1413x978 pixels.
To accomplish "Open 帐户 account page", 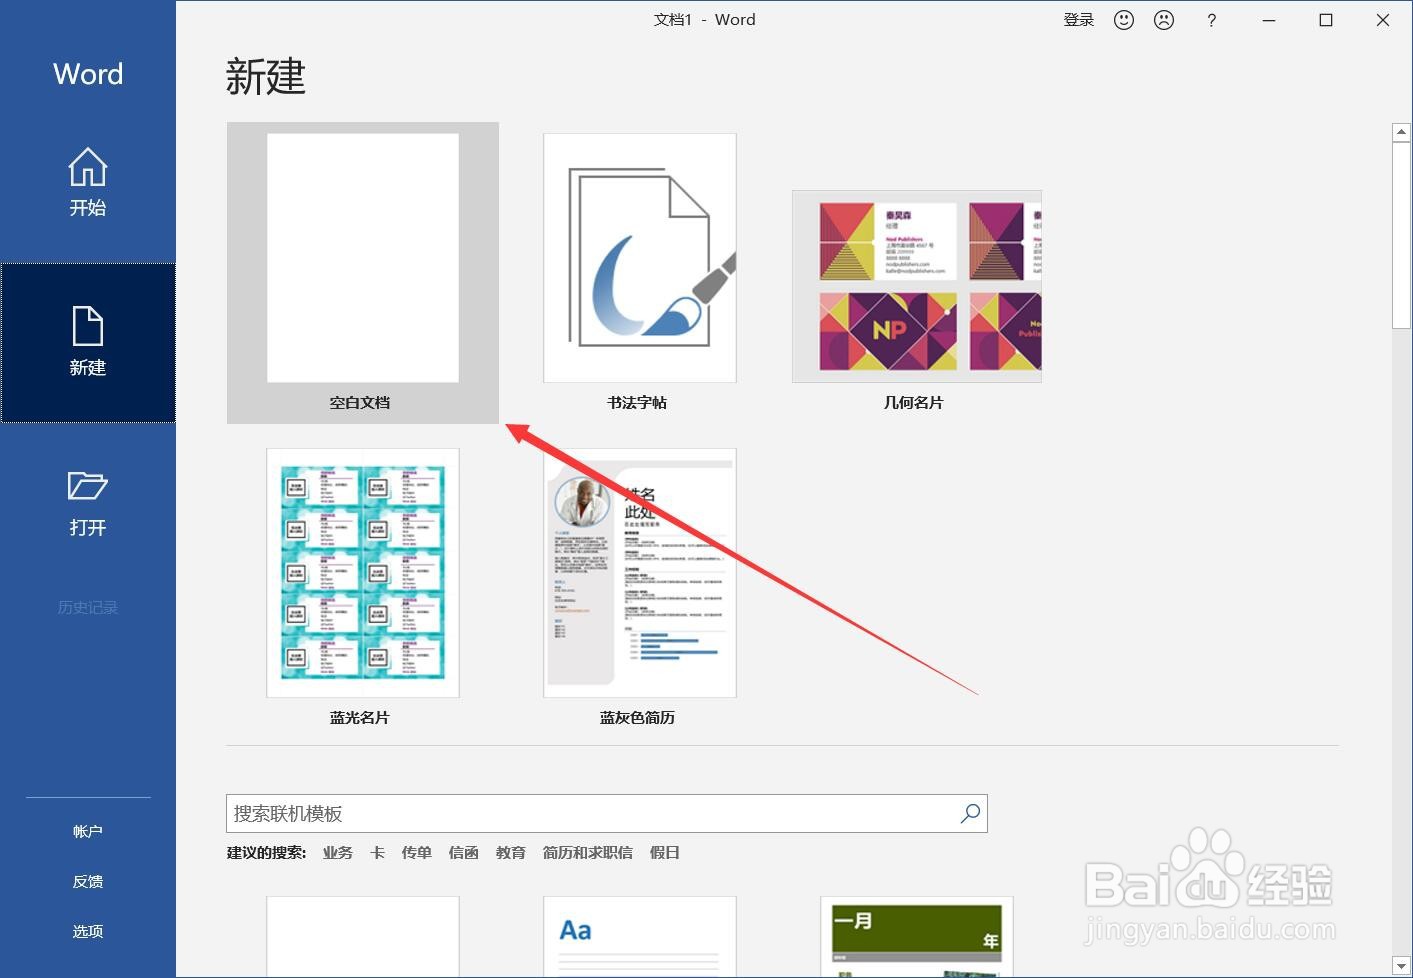I will click(x=88, y=832).
